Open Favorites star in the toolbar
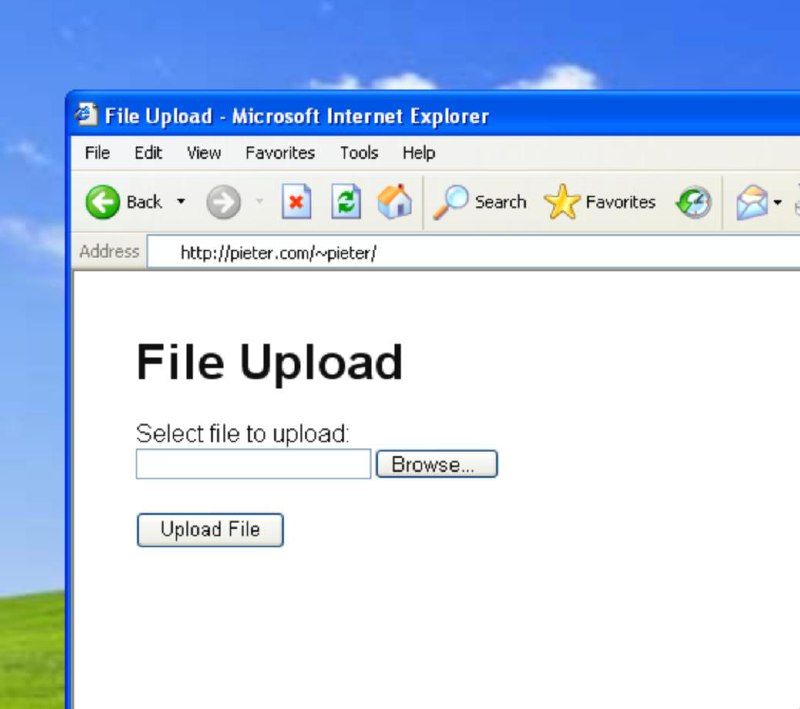Screen dimensions: 800x709 pos(562,202)
